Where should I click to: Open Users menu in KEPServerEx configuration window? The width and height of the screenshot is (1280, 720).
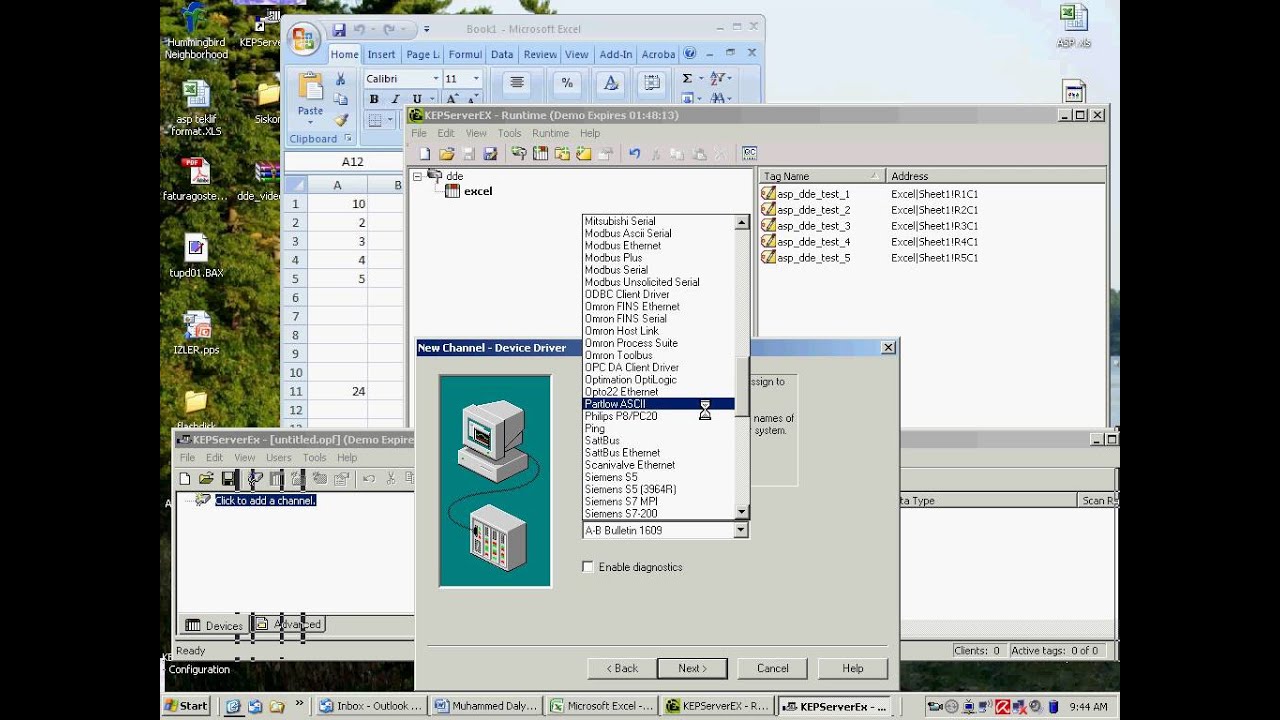click(x=279, y=458)
